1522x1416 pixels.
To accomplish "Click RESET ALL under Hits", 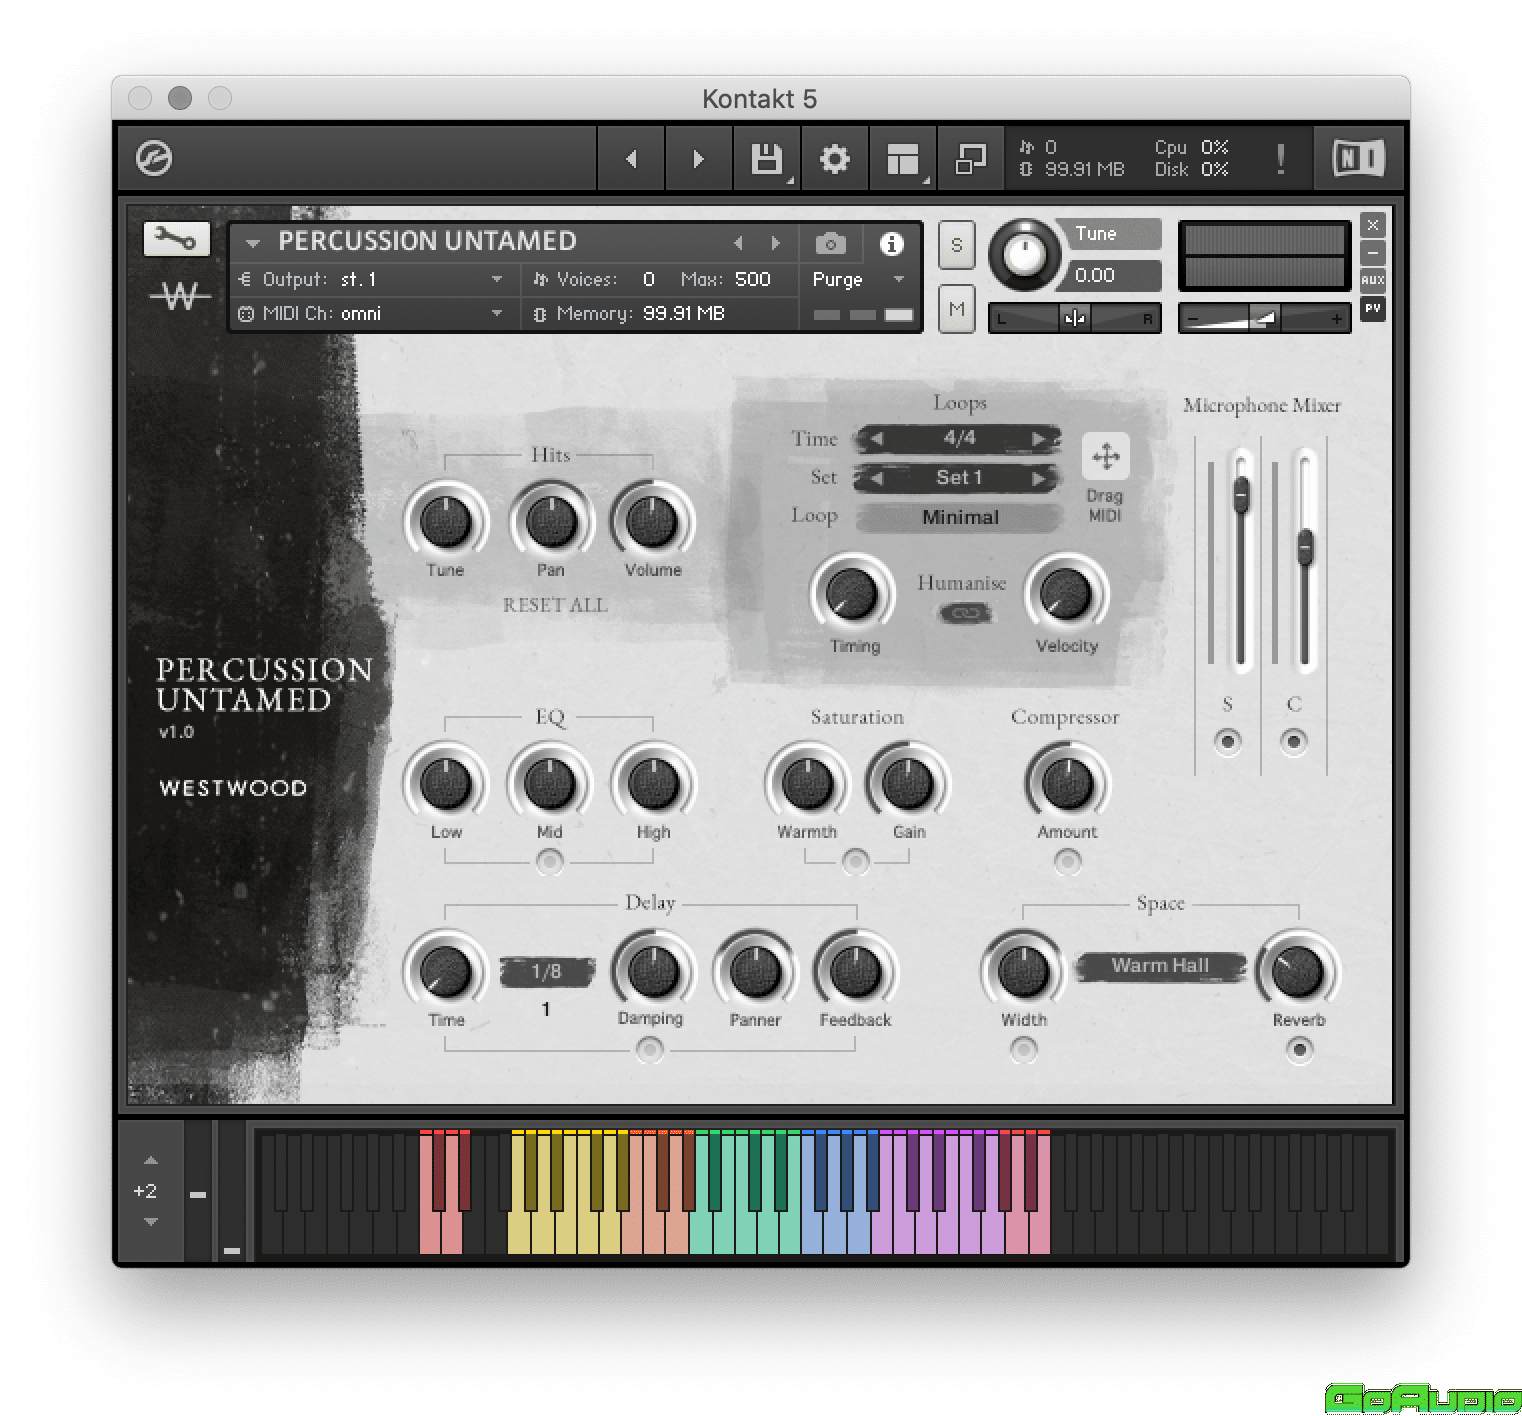I will 555,605.
